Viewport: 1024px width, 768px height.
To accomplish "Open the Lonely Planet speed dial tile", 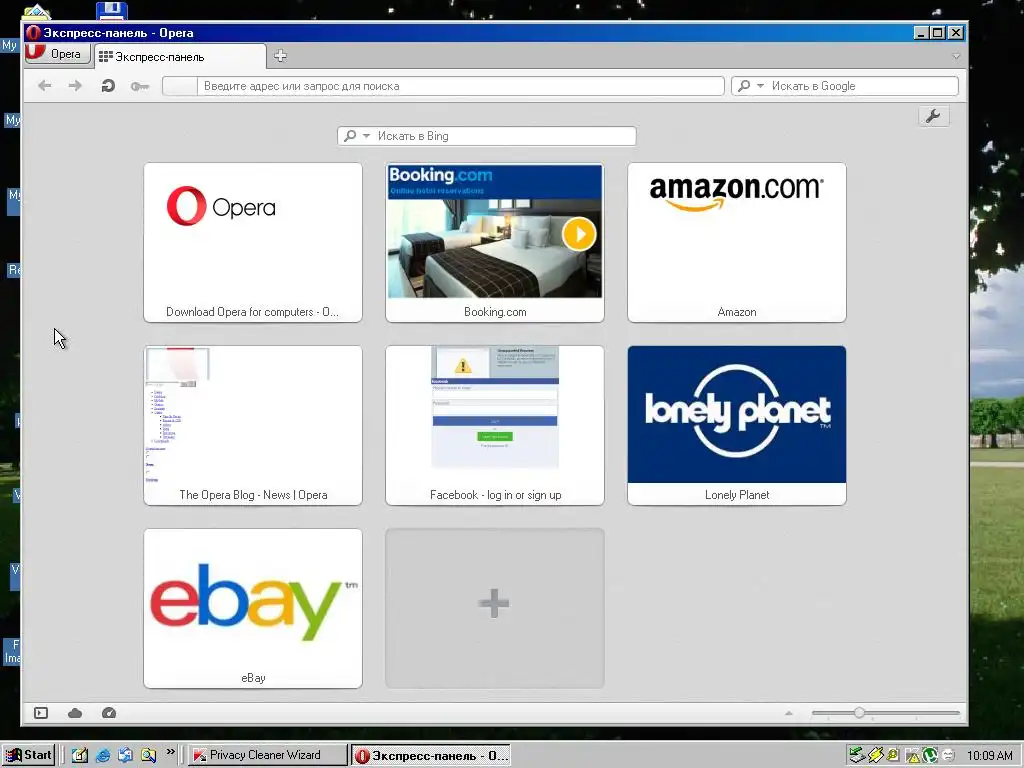I will [737, 425].
